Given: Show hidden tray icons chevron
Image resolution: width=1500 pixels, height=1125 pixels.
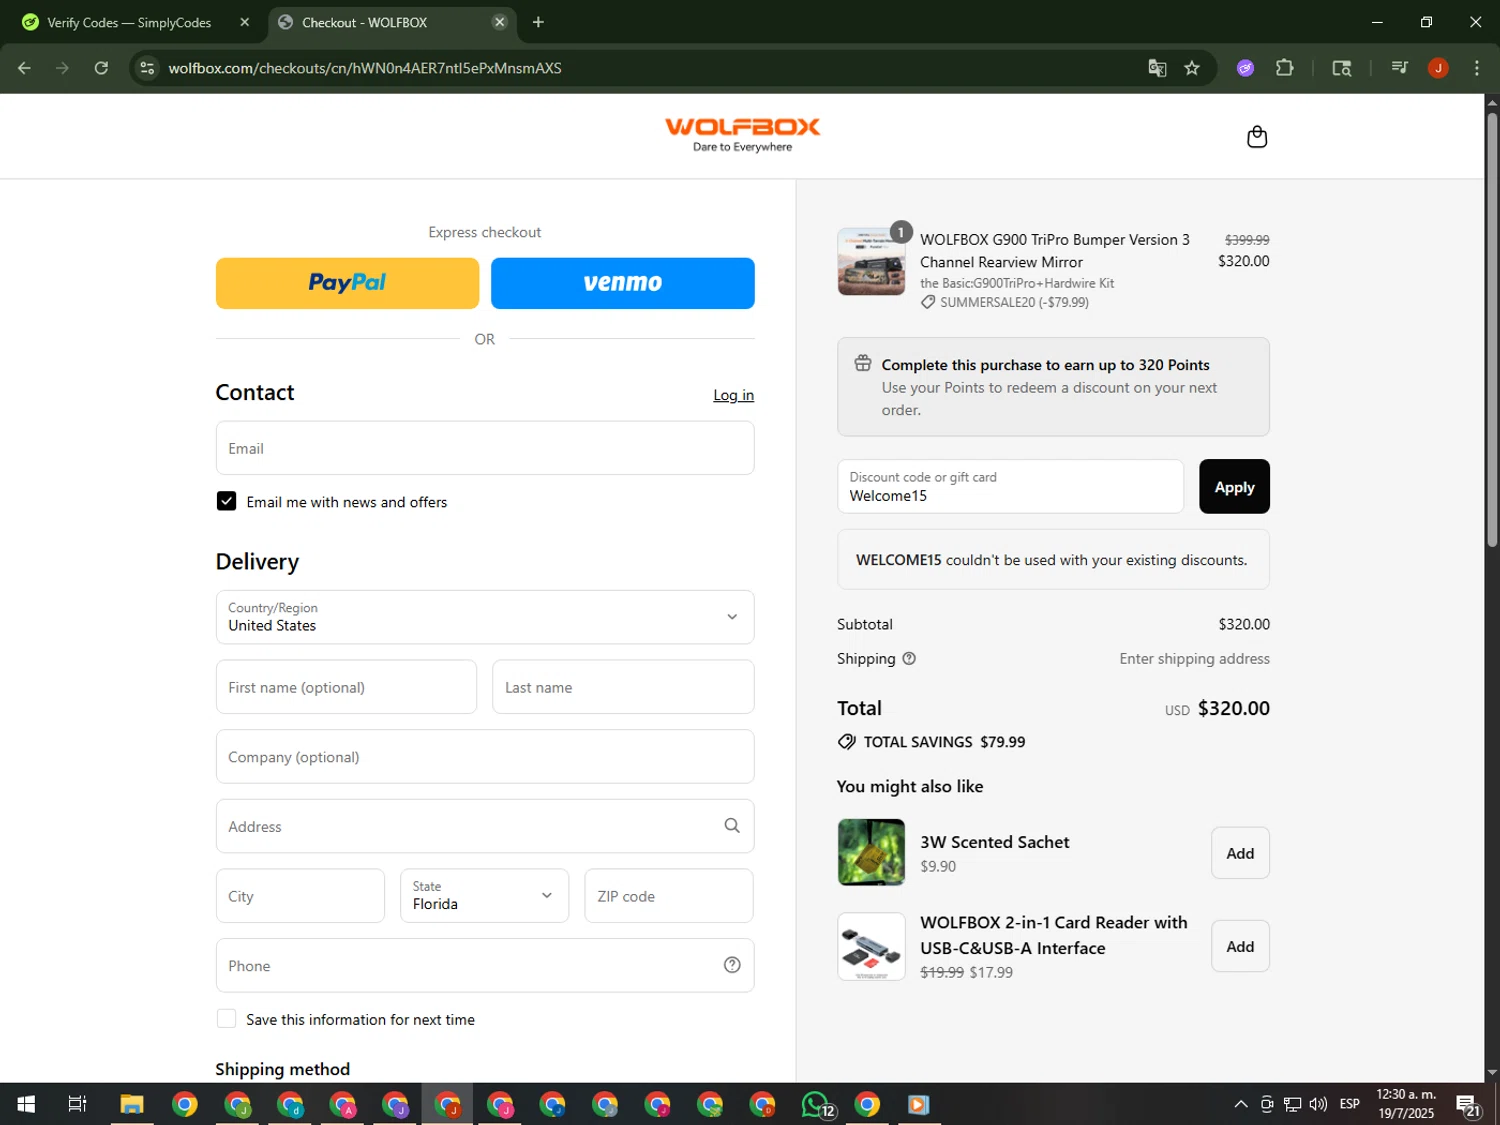Looking at the screenshot, I should pyautogui.click(x=1241, y=1104).
